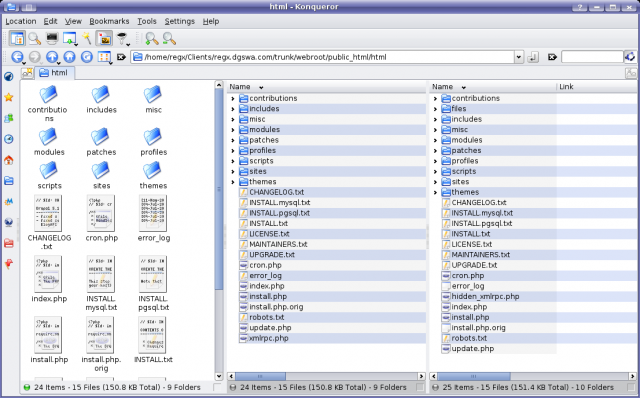Viewport: 640px width, 398px height.
Task: Click the zoom out magnifier icon
Action: coord(169,39)
